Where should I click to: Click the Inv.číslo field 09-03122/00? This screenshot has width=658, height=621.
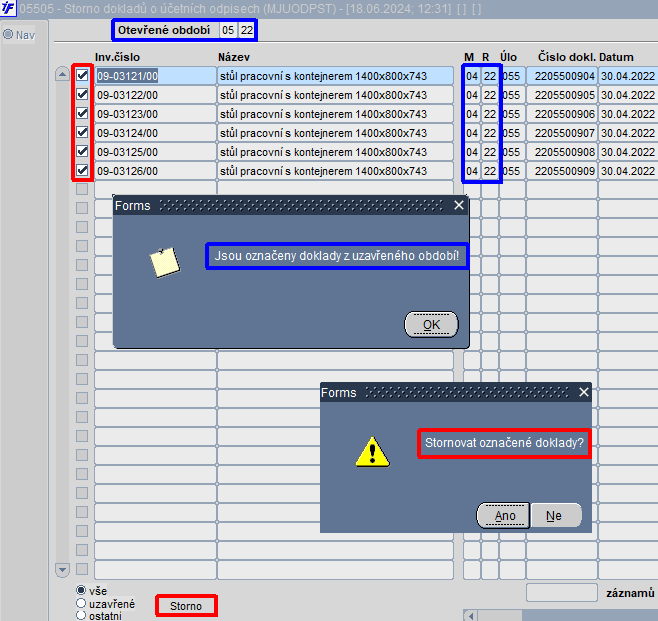155,95
